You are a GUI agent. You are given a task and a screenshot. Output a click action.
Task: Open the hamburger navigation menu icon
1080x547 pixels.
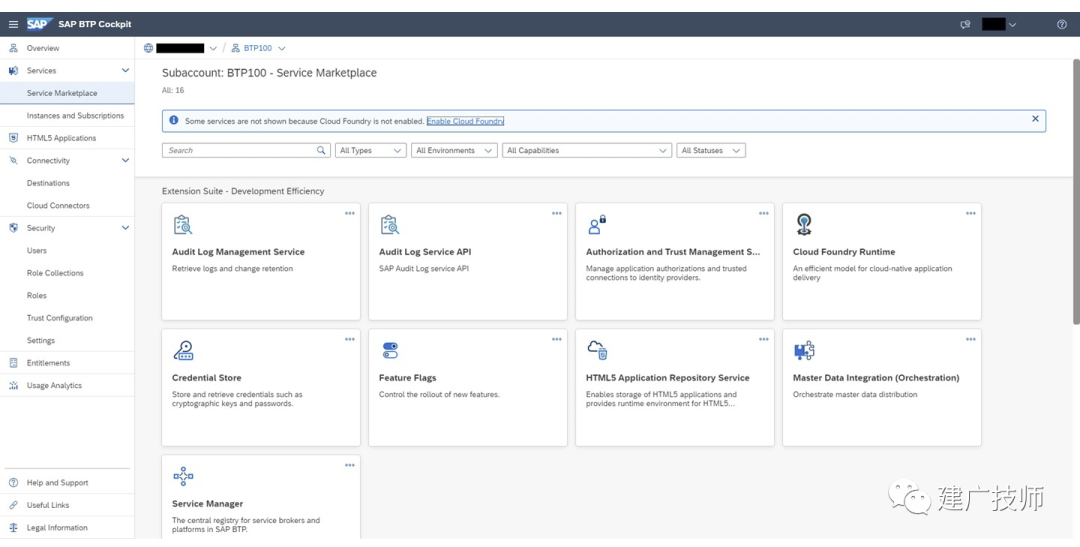(13, 24)
